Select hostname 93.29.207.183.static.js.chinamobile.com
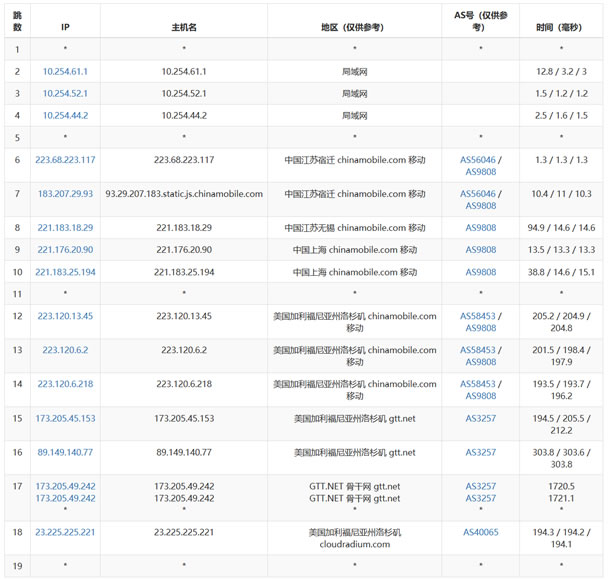The height and width of the screenshot is (580, 608). [x=184, y=194]
